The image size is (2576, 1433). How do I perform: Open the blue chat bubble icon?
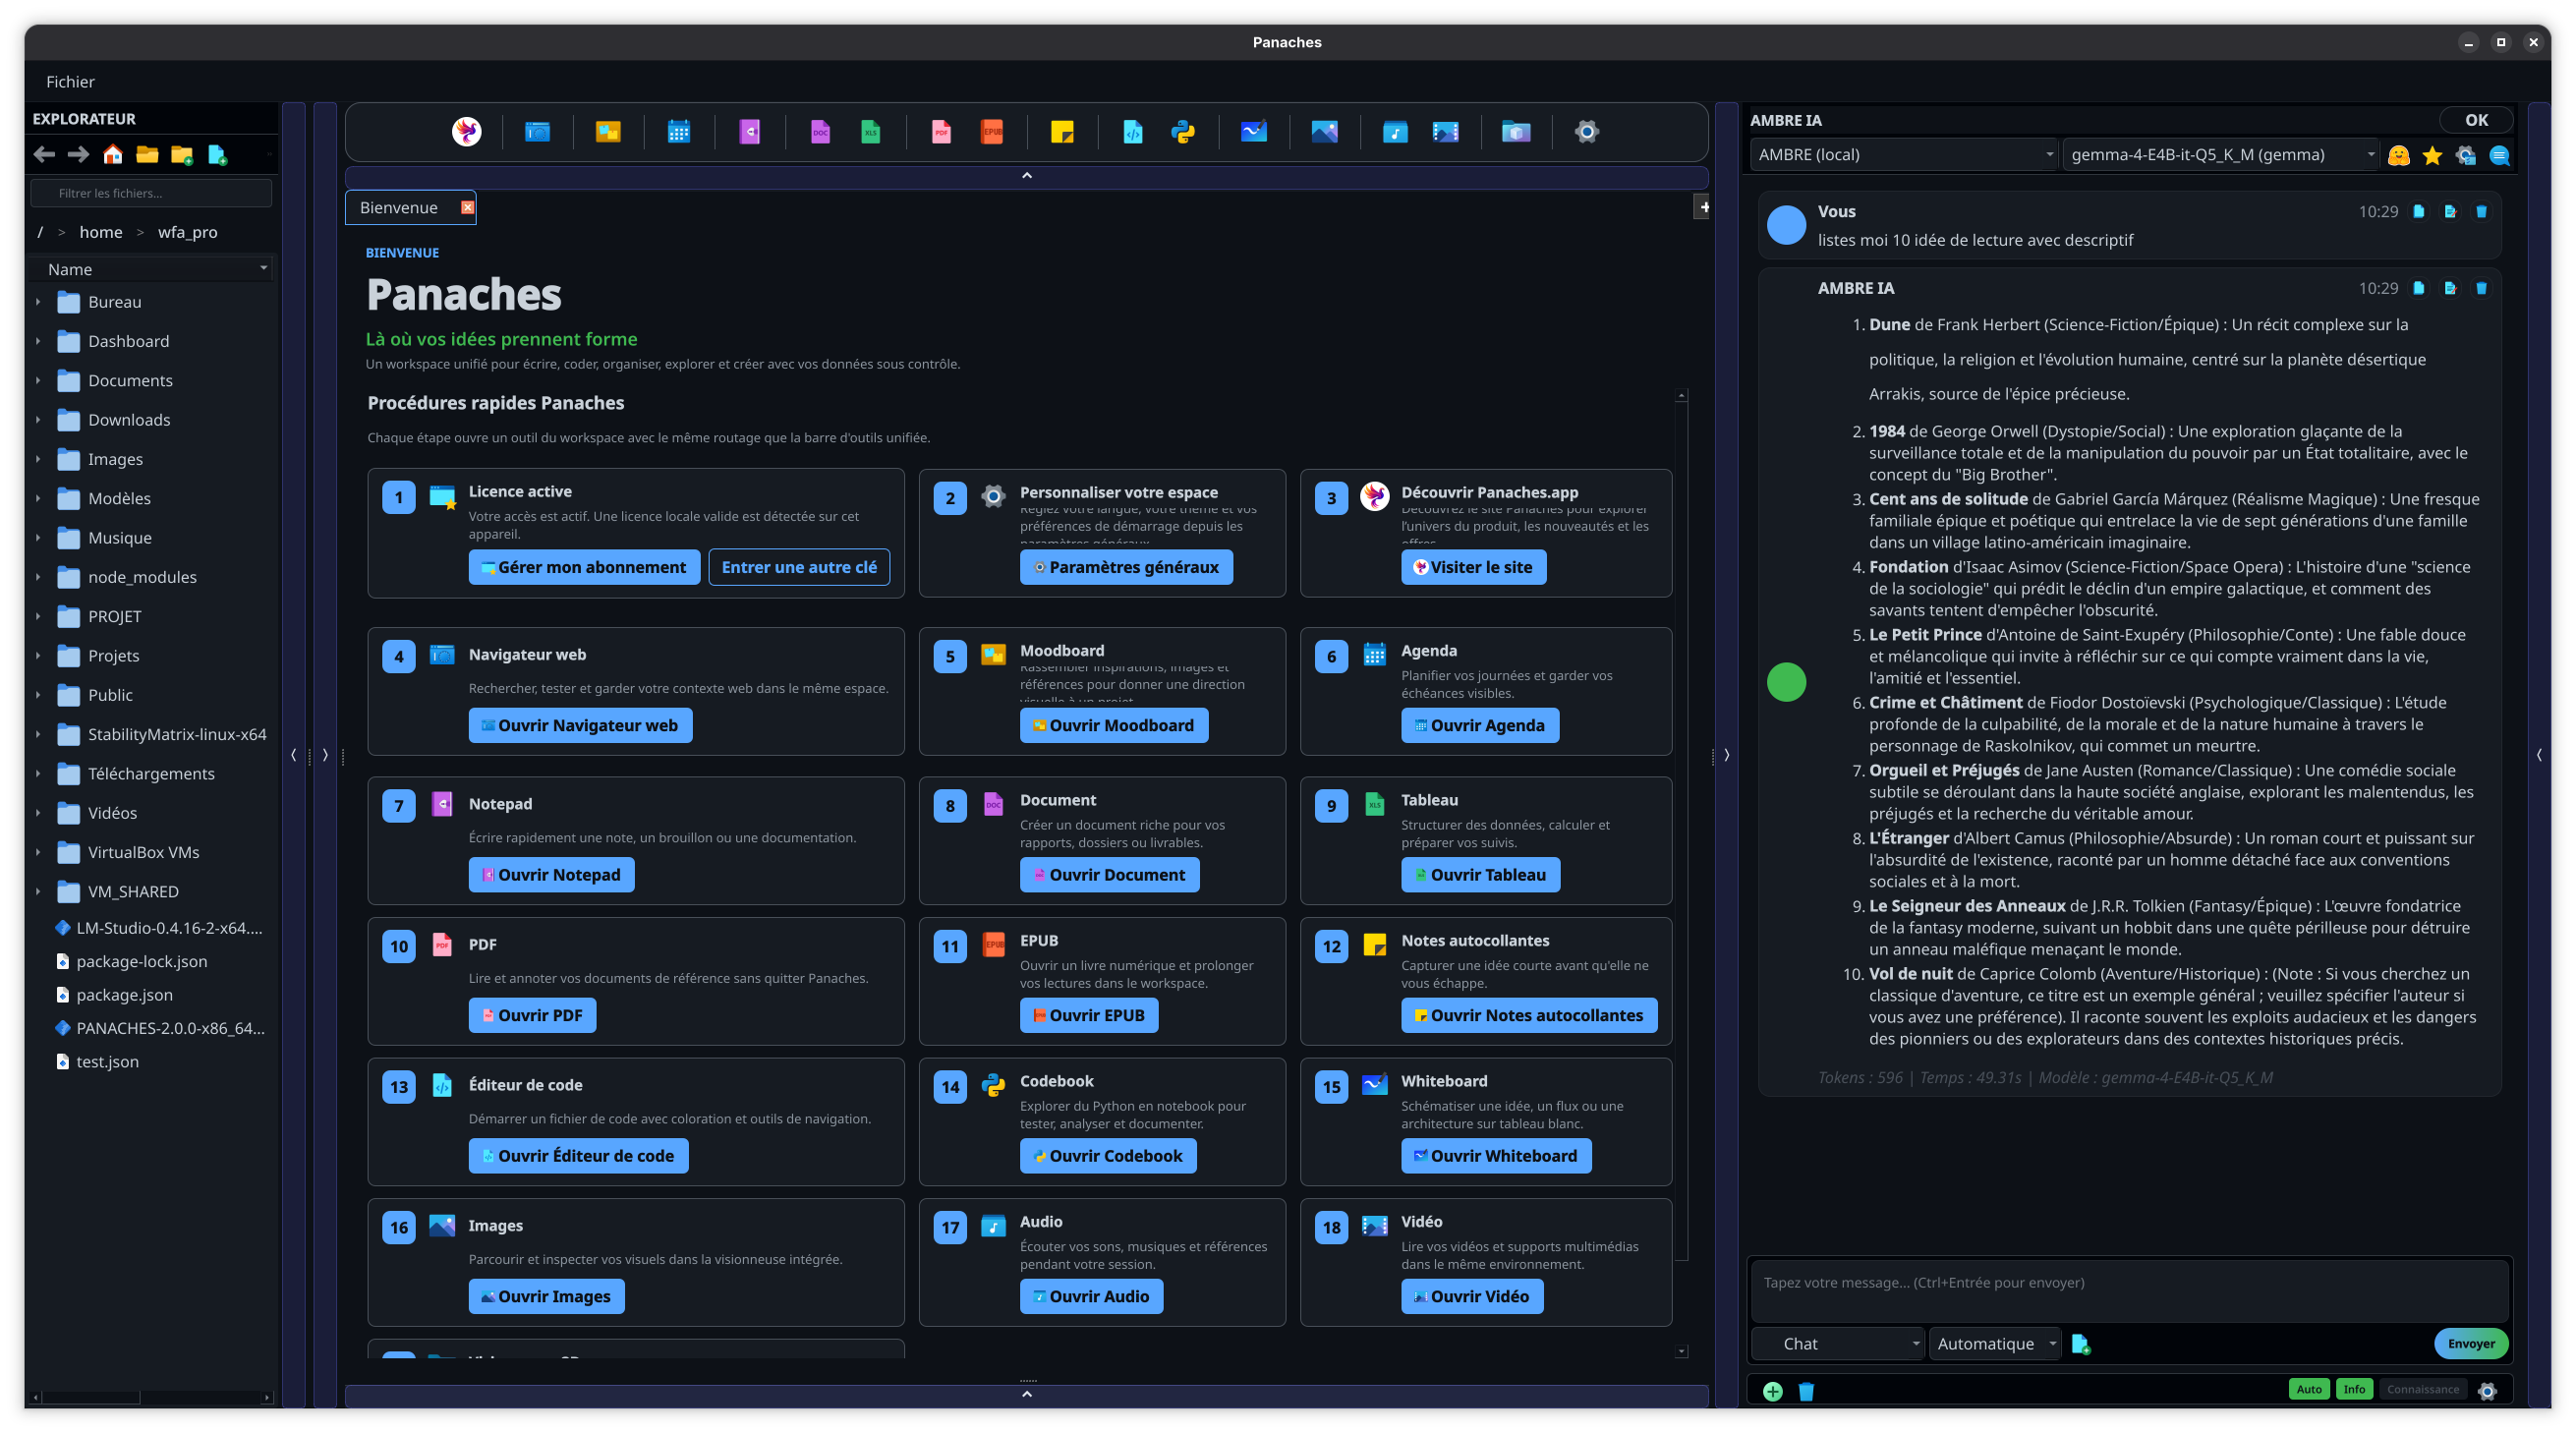(2499, 155)
